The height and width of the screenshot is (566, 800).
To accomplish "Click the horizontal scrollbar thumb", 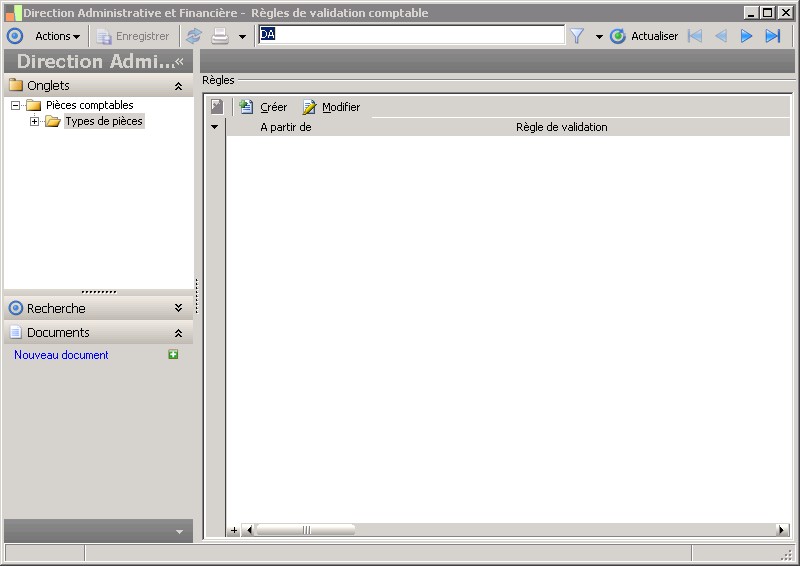I will click(306, 530).
